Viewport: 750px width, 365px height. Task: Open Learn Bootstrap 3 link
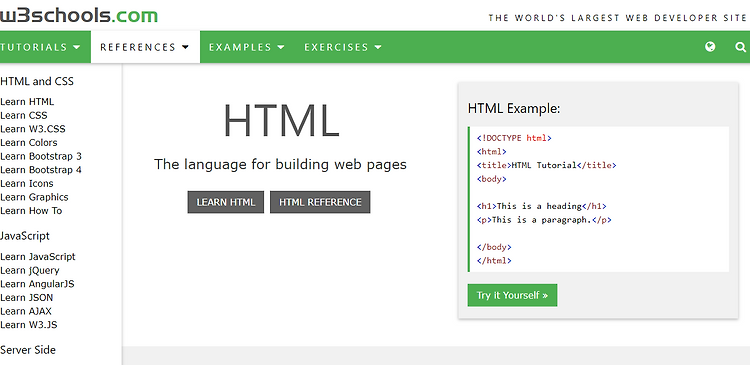click(41, 156)
